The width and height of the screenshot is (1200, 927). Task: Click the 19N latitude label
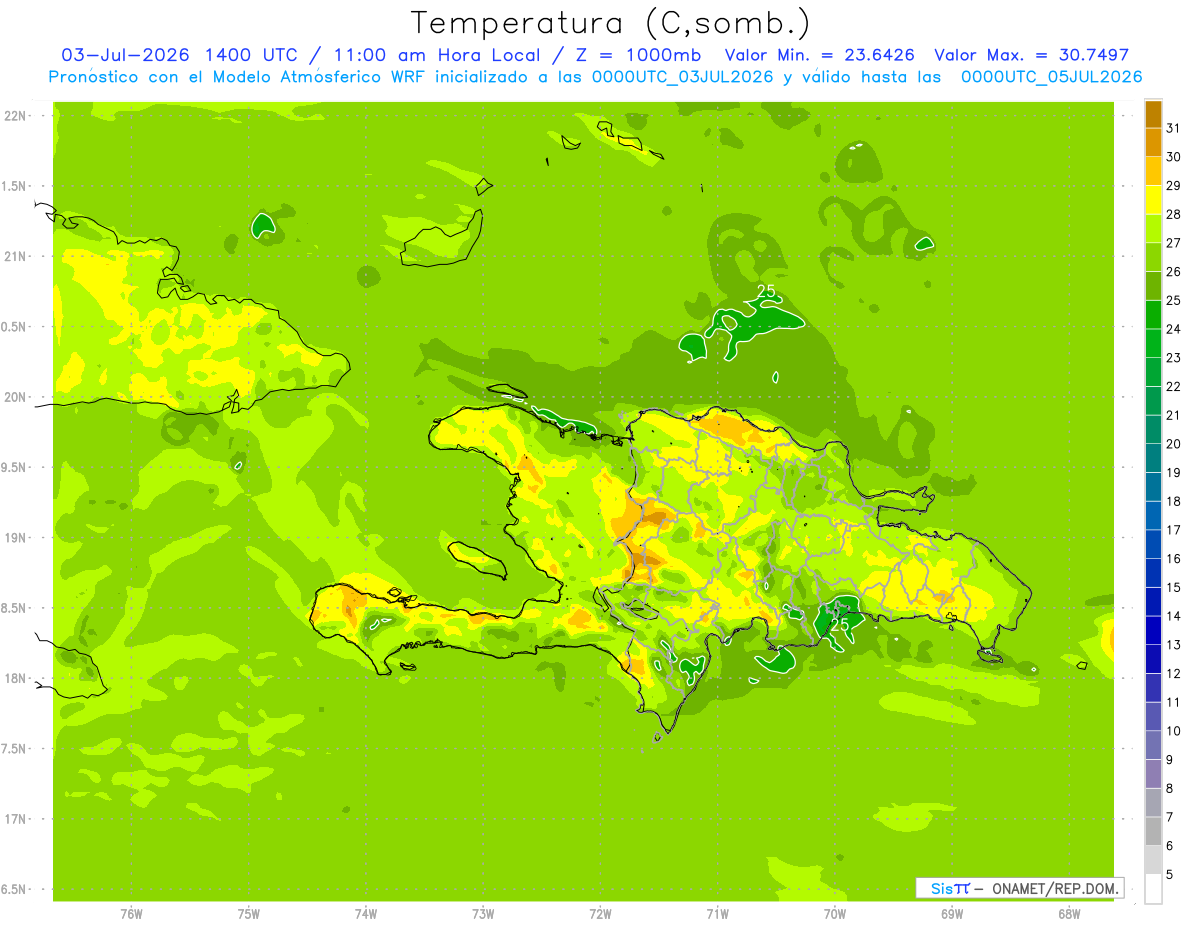[17, 538]
